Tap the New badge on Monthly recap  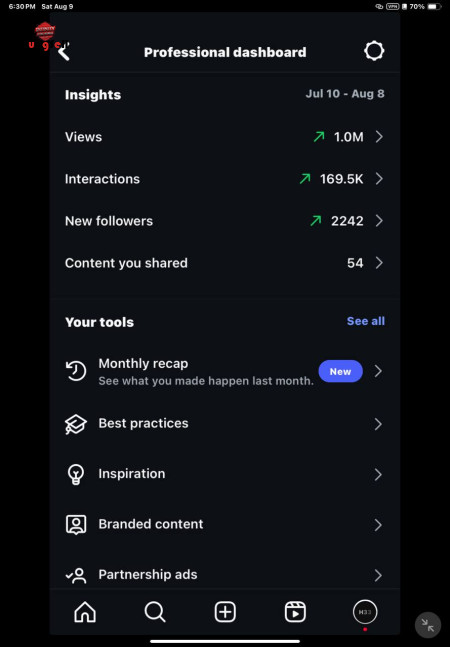click(340, 371)
